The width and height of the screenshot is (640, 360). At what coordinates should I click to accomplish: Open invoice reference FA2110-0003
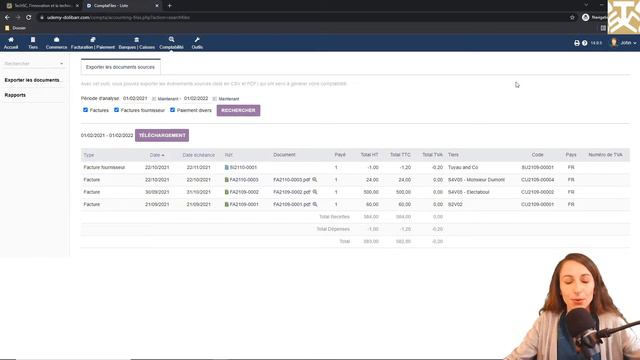point(244,180)
